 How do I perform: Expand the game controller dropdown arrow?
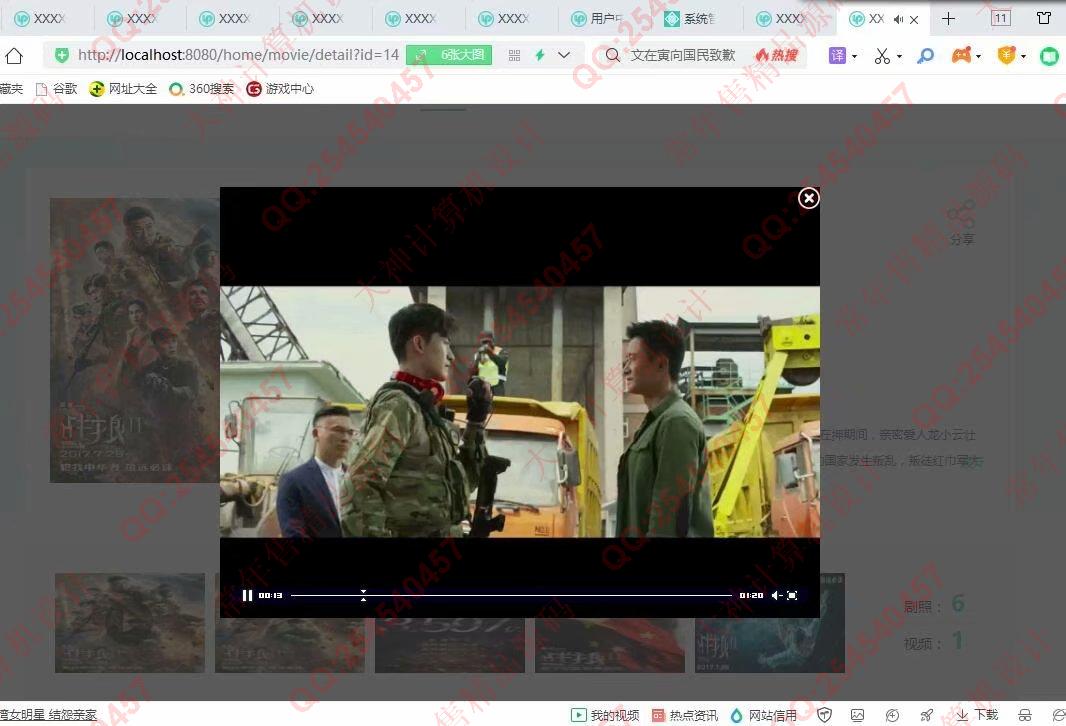click(x=978, y=56)
